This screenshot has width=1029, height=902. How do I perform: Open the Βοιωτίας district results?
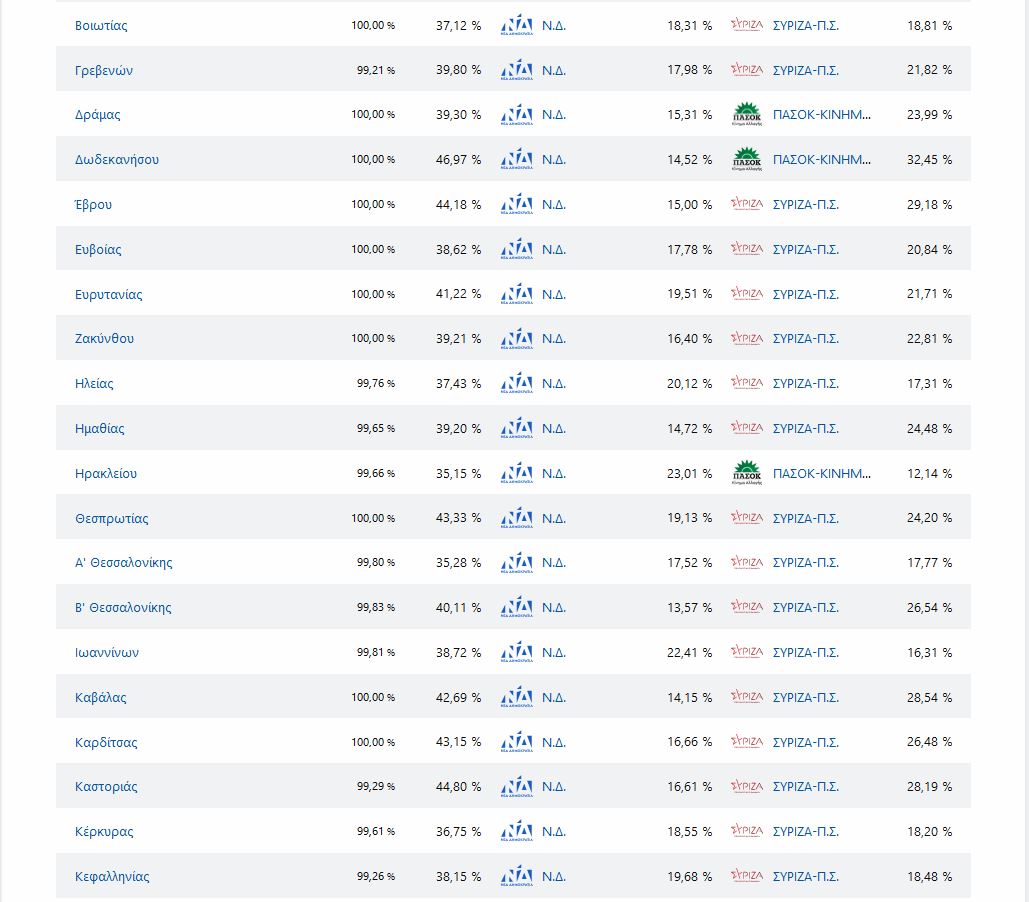[101, 26]
